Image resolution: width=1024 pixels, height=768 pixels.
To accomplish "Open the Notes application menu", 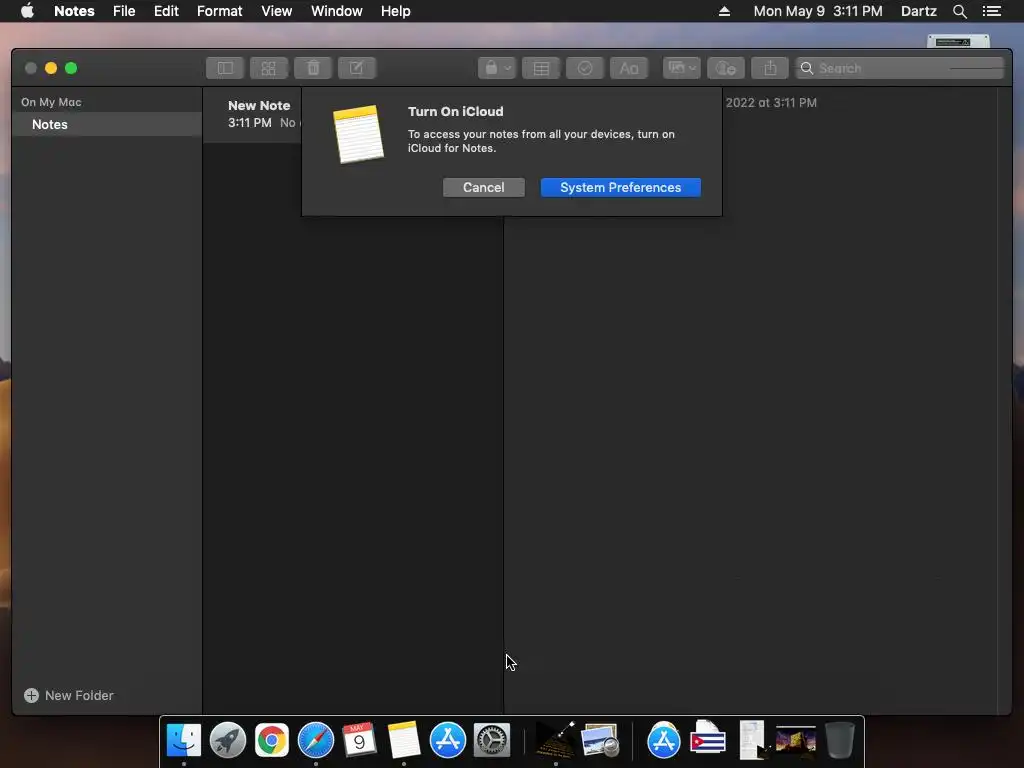I will 74,11.
